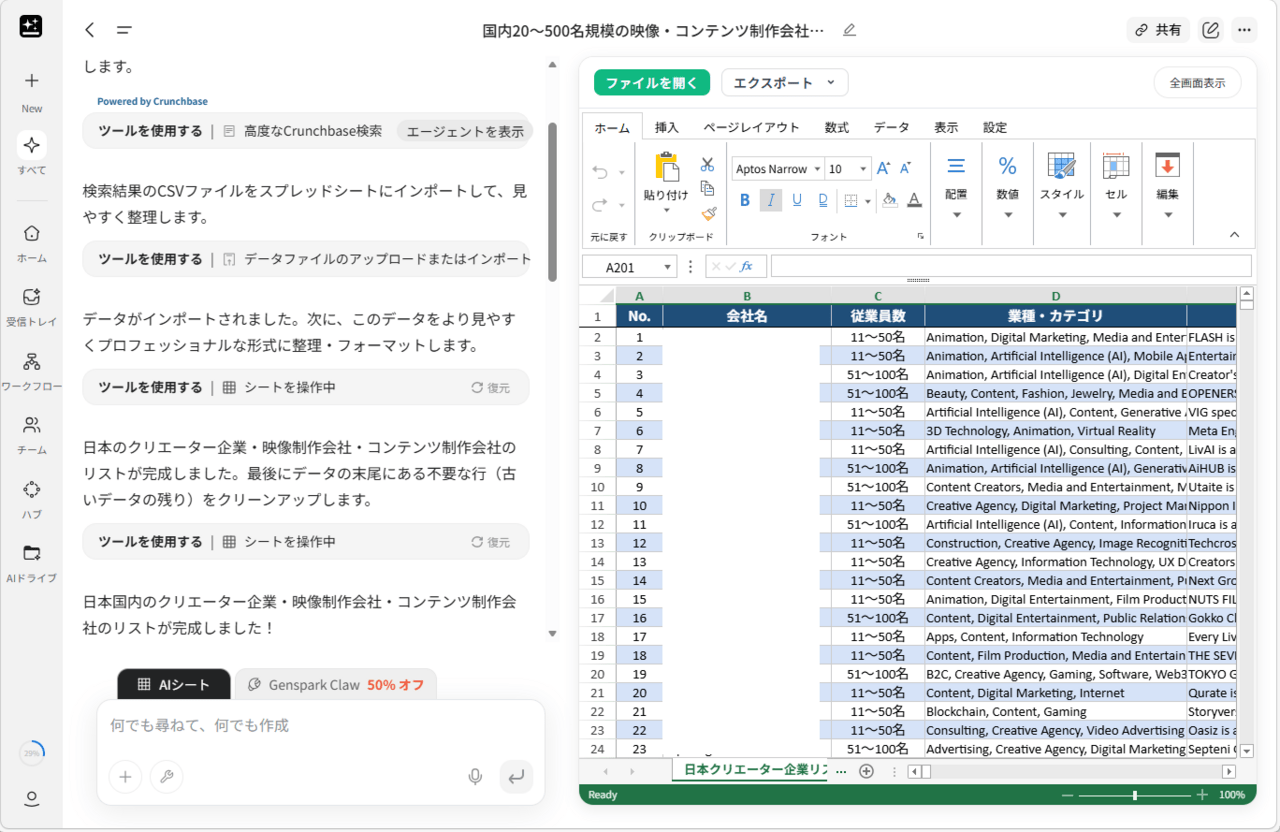This screenshot has width=1280, height=832.
Task: Click the format painter brush icon
Action: click(708, 213)
